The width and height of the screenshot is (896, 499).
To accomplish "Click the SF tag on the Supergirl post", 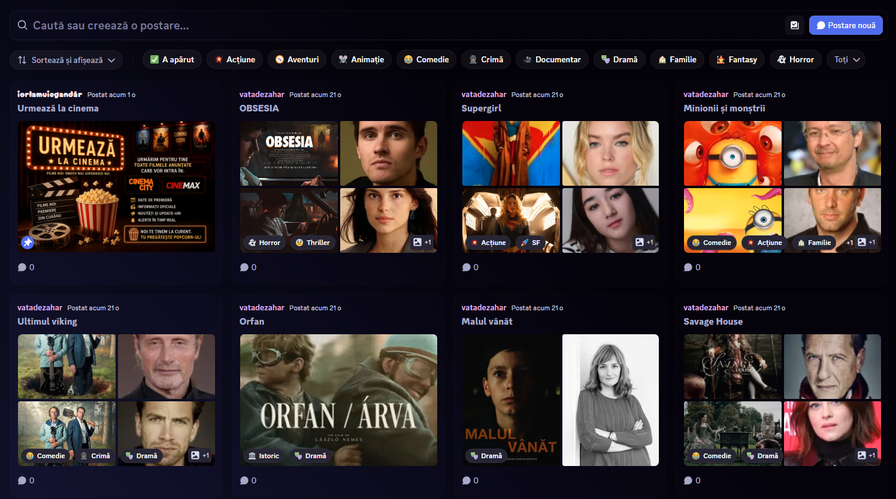I will 530,242.
